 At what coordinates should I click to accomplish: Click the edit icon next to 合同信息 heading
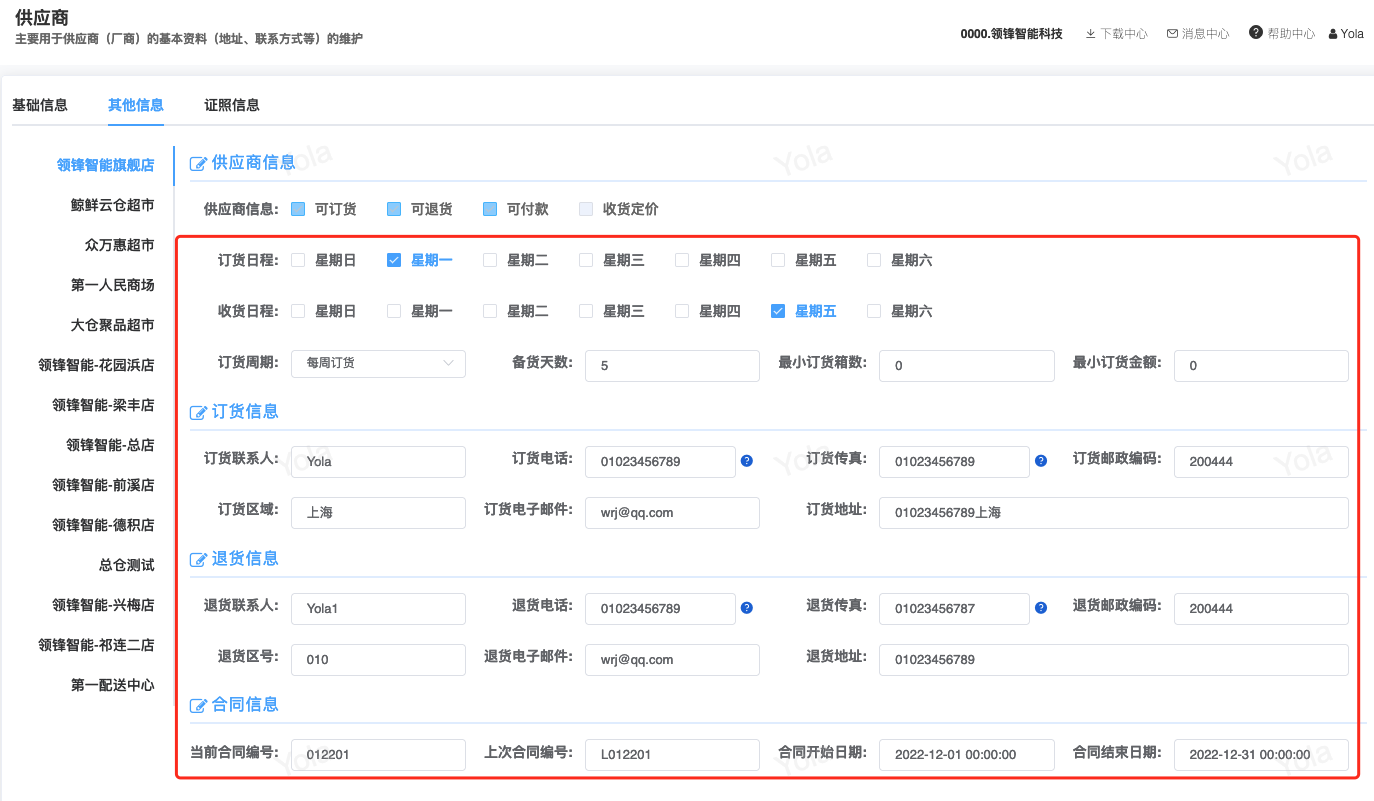[x=199, y=706]
